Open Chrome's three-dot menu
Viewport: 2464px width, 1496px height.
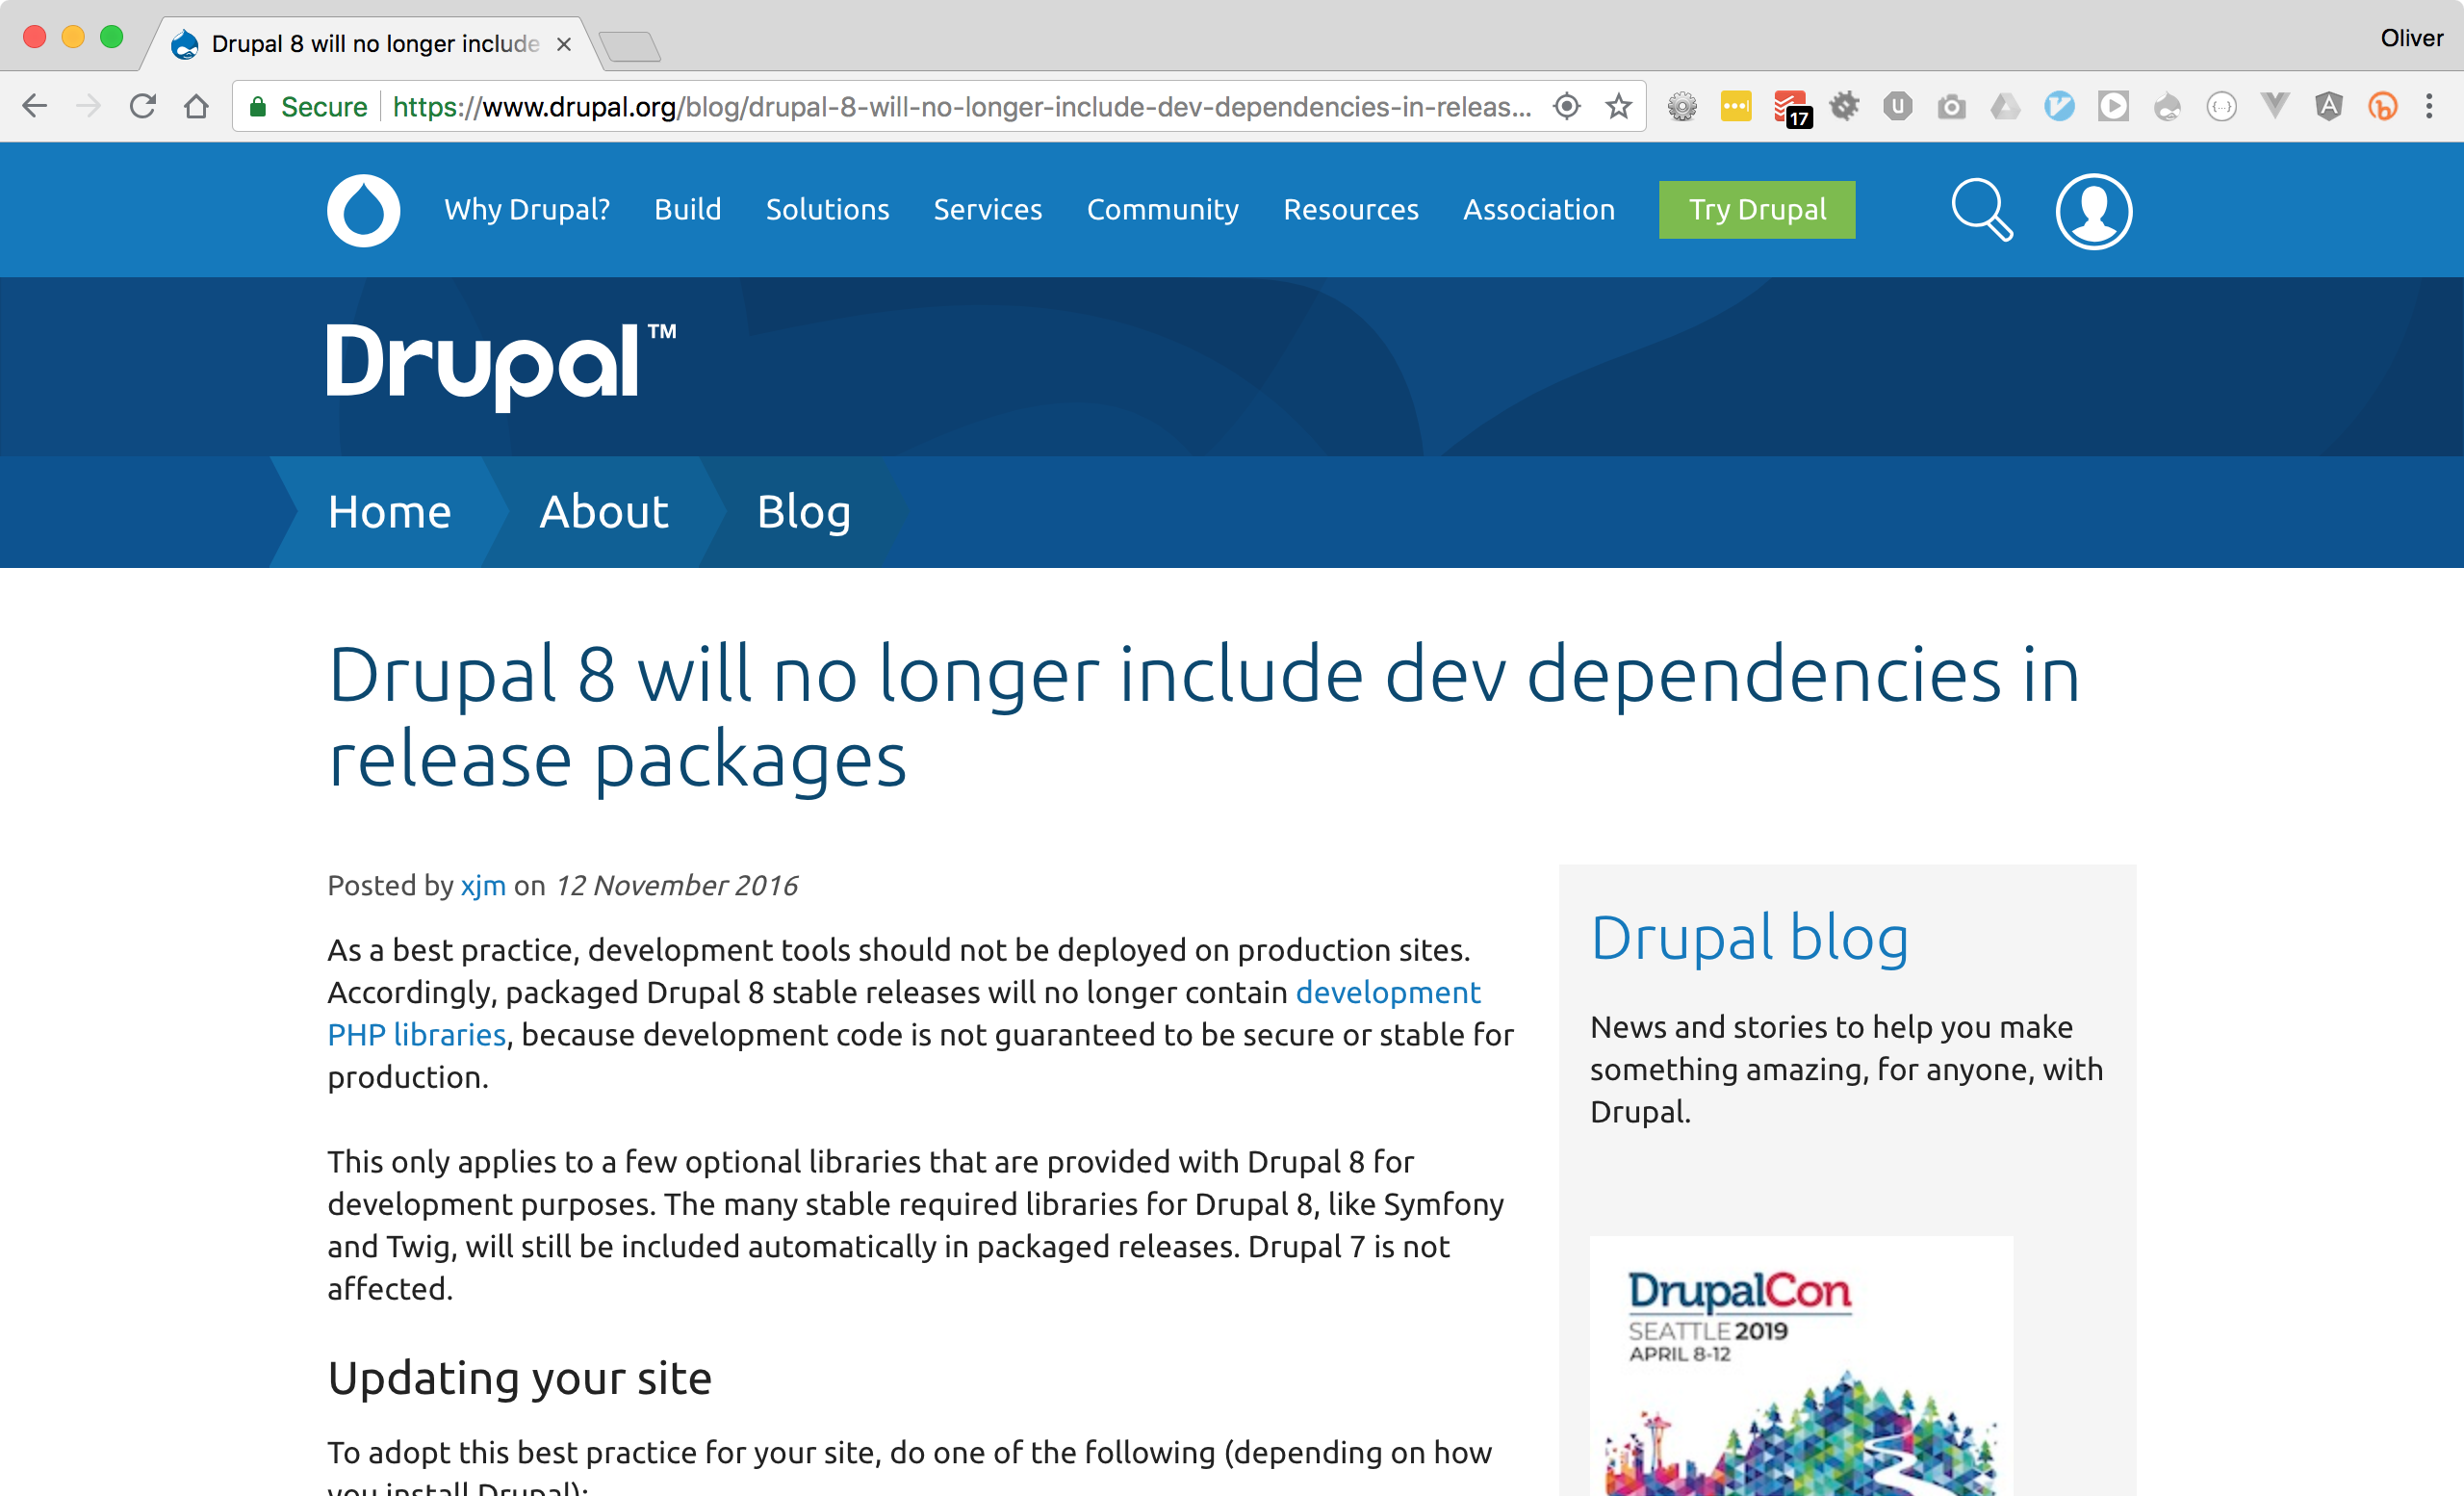click(2429, 106)
